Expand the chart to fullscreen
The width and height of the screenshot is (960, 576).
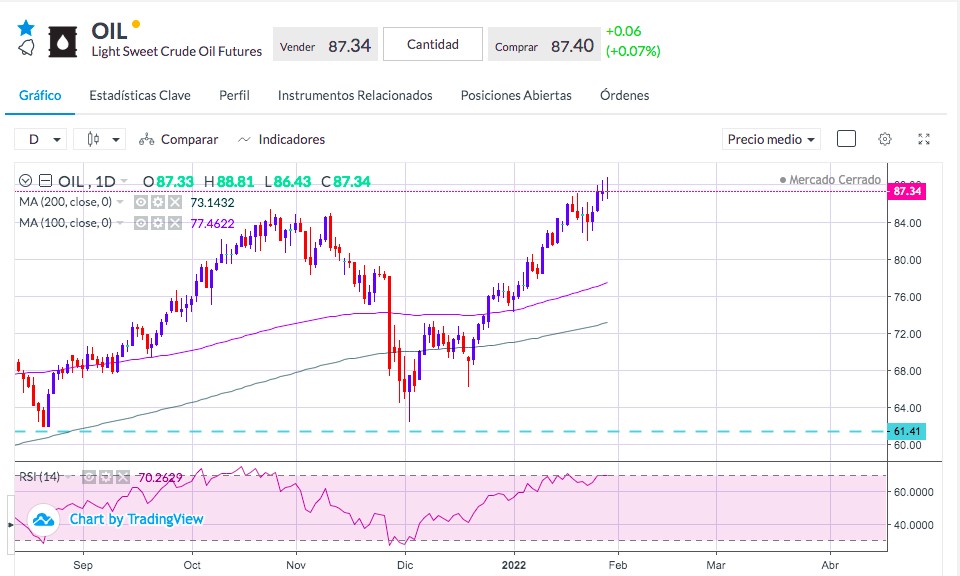924,139
